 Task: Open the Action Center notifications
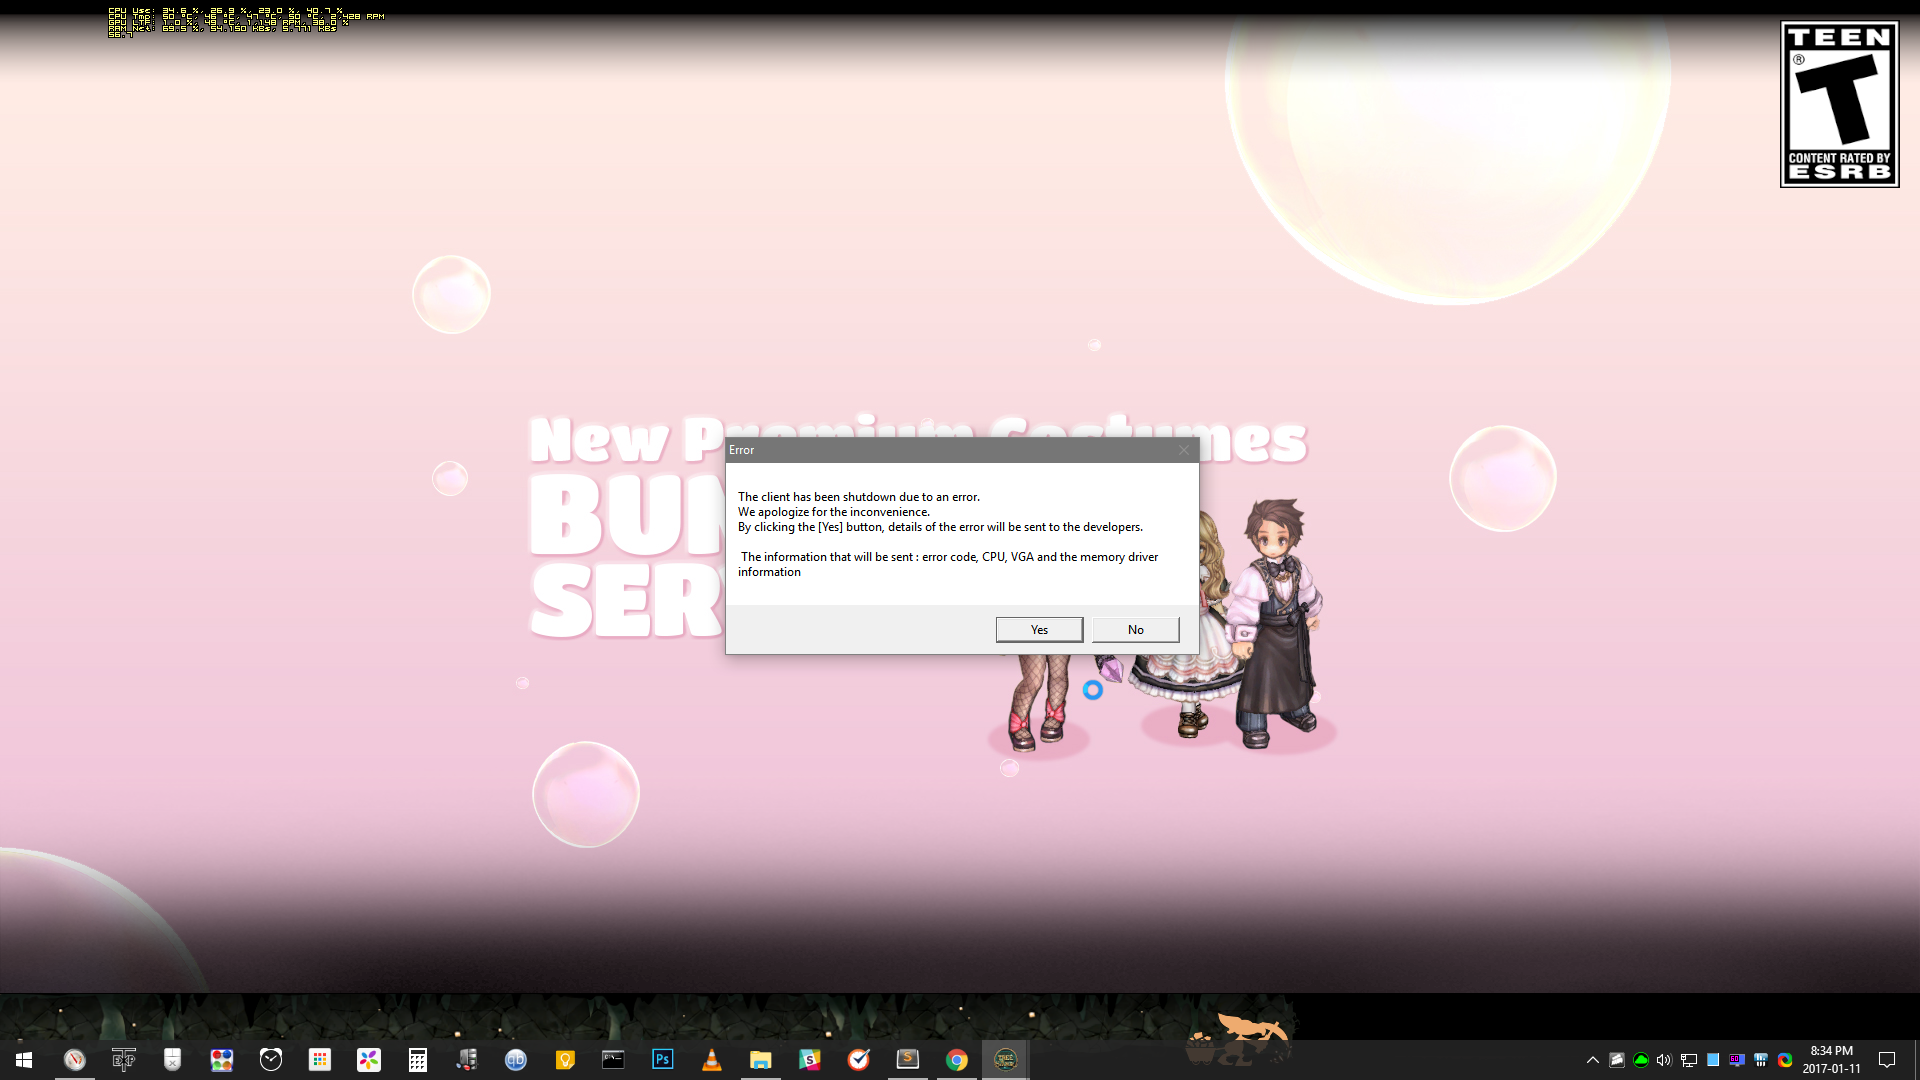click(1887, 1060)
